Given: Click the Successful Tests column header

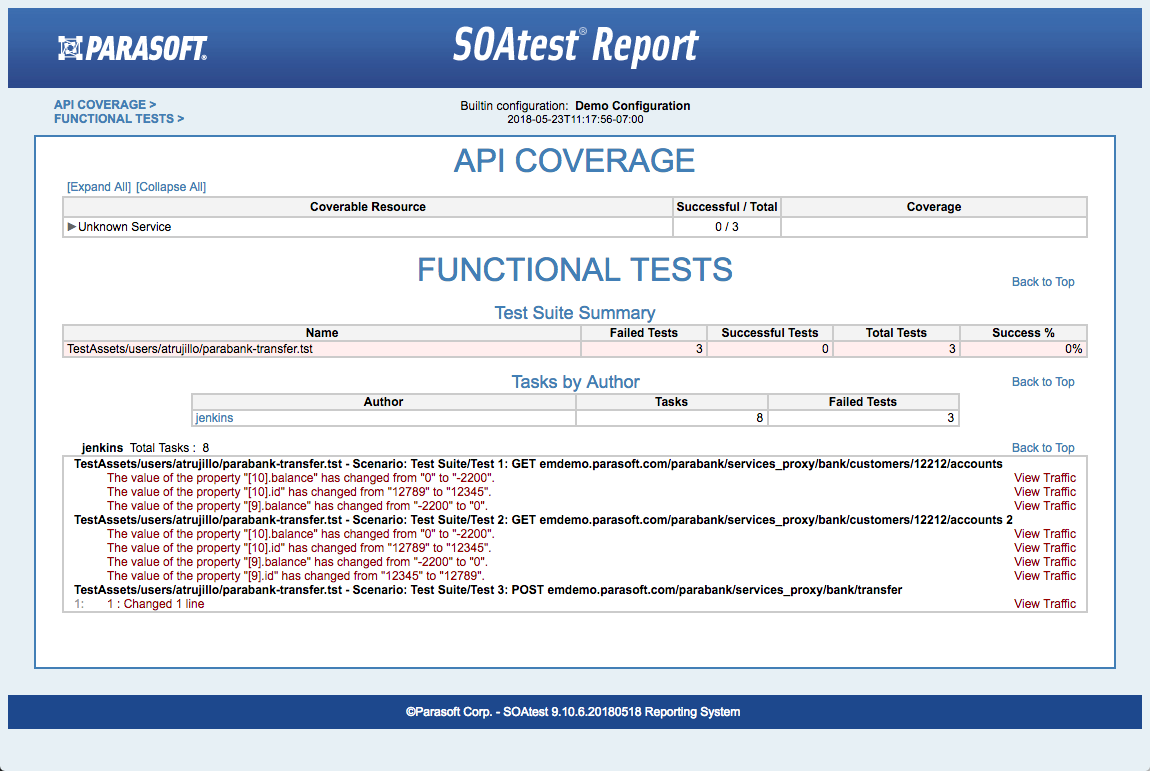Looking at the screenshot, I should click(769, 333).
